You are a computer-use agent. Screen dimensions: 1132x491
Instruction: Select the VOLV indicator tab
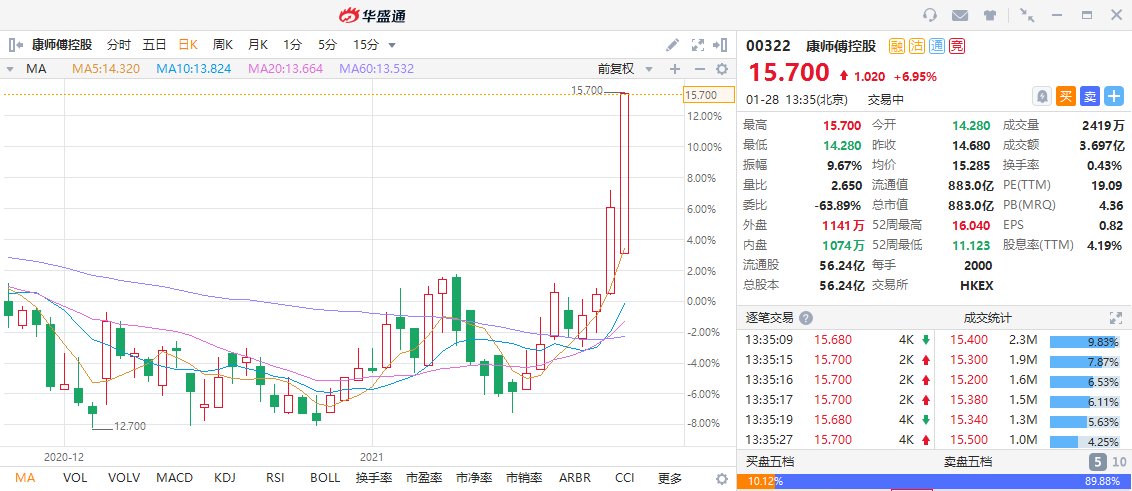(124, 478)
